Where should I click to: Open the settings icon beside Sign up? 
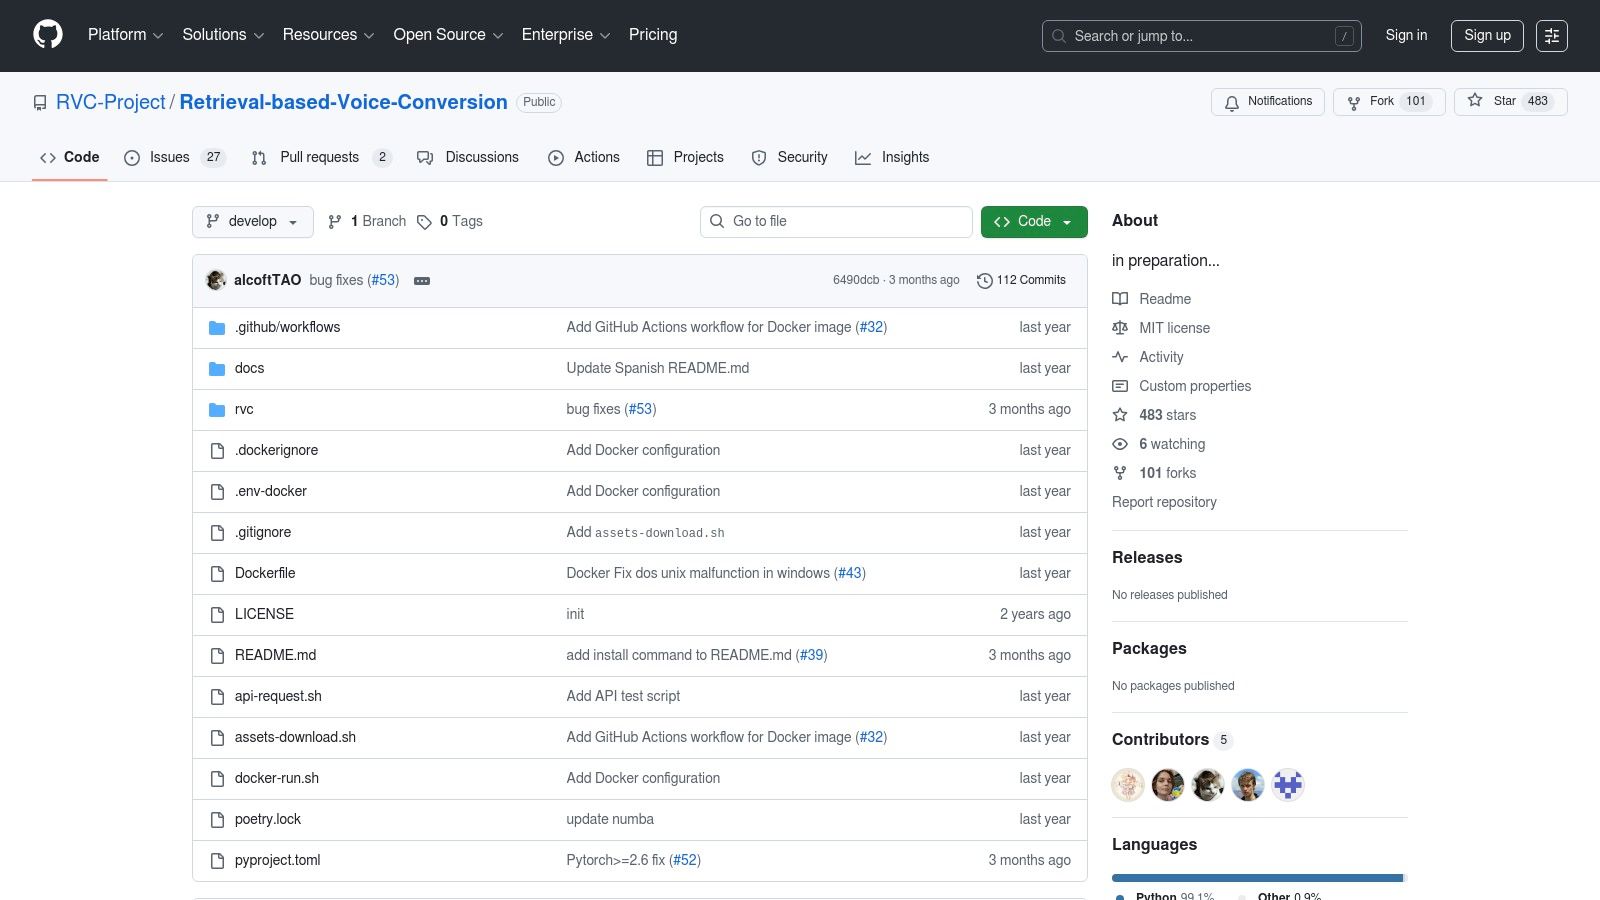click(x=1551, y=36)
